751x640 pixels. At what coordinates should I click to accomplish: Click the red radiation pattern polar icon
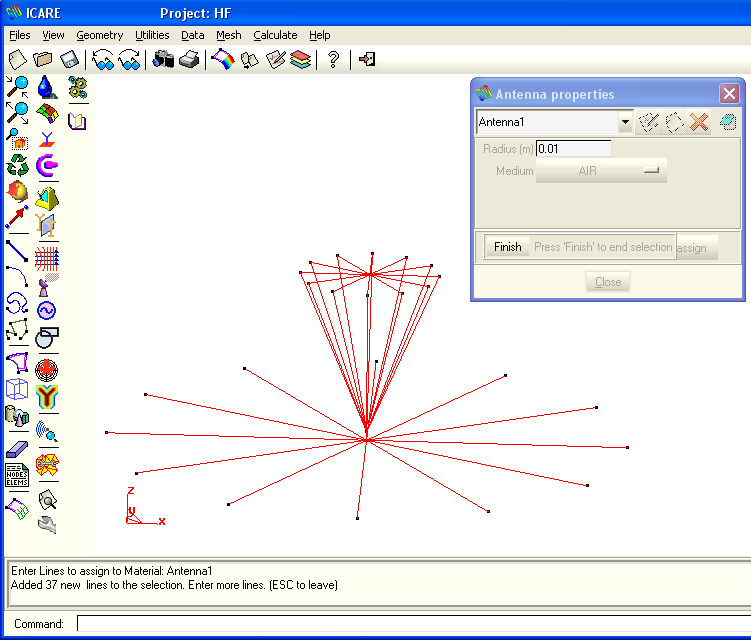click(46, 370)
